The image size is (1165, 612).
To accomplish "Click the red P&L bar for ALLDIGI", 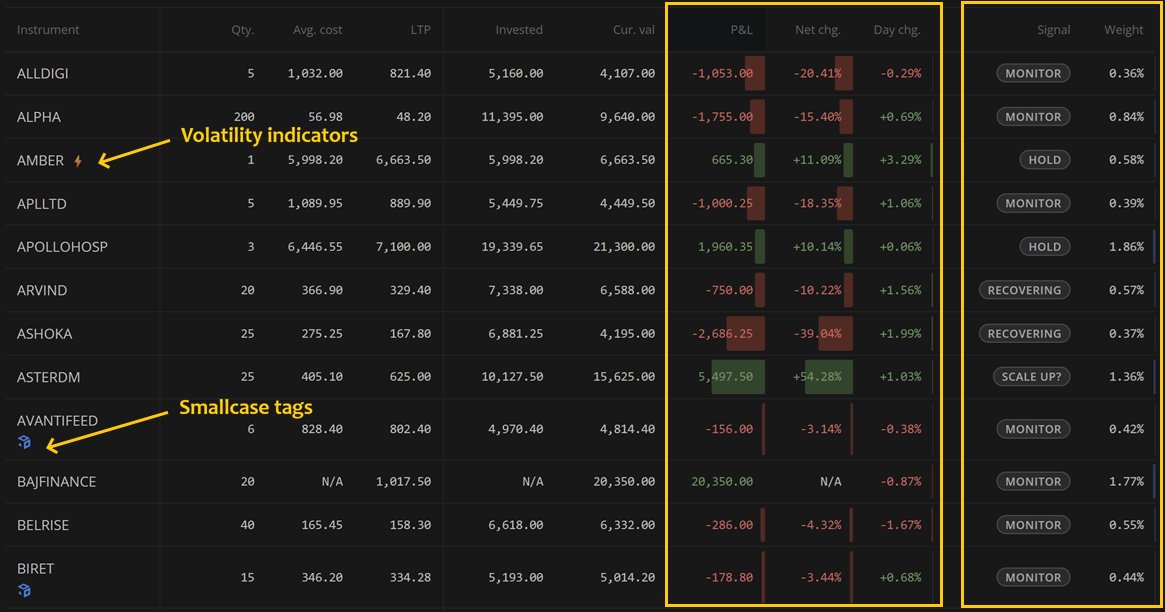I will [756, 73].
